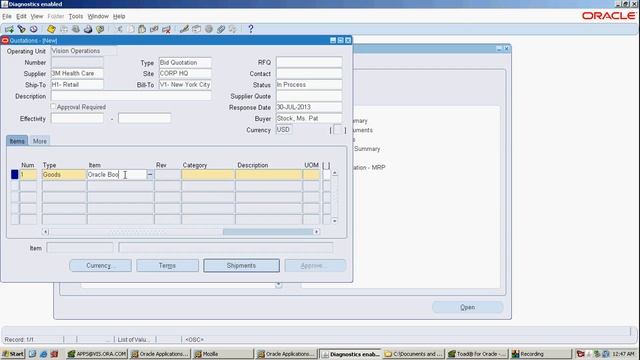This screenshot has height=360, width=640.
Task: Click the items grid scroll up arrow
Action: coord(335,173)
